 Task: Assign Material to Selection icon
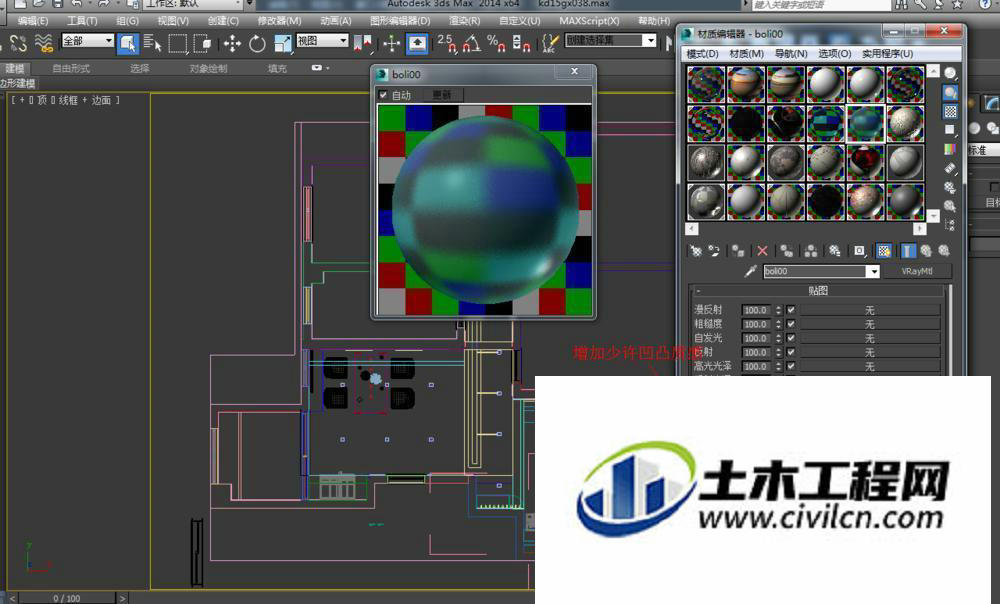tap(738, 251)
